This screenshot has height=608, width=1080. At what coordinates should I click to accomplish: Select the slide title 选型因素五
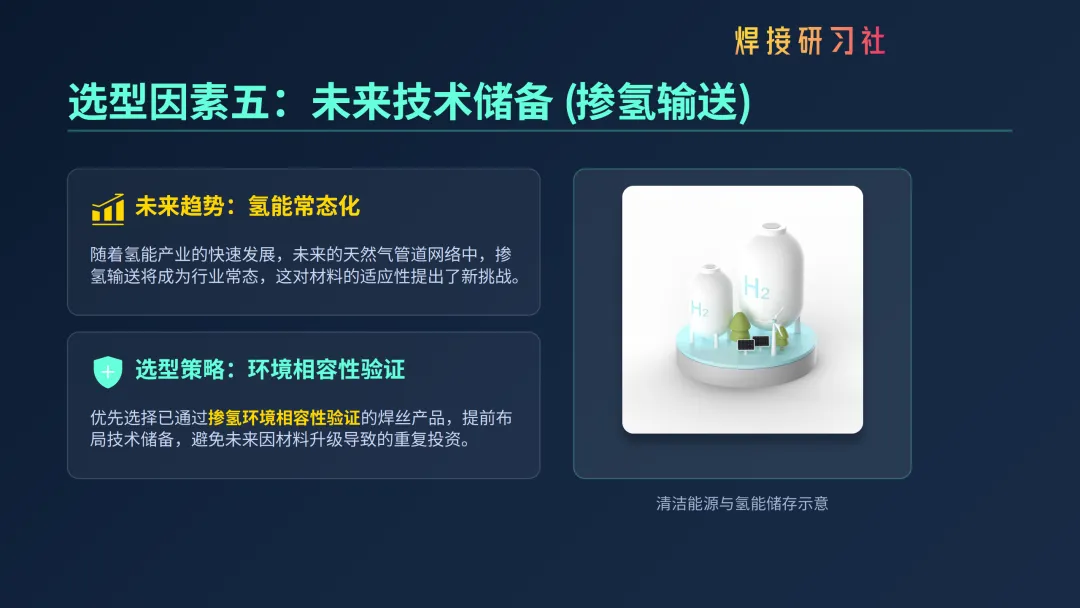(168, 102)
